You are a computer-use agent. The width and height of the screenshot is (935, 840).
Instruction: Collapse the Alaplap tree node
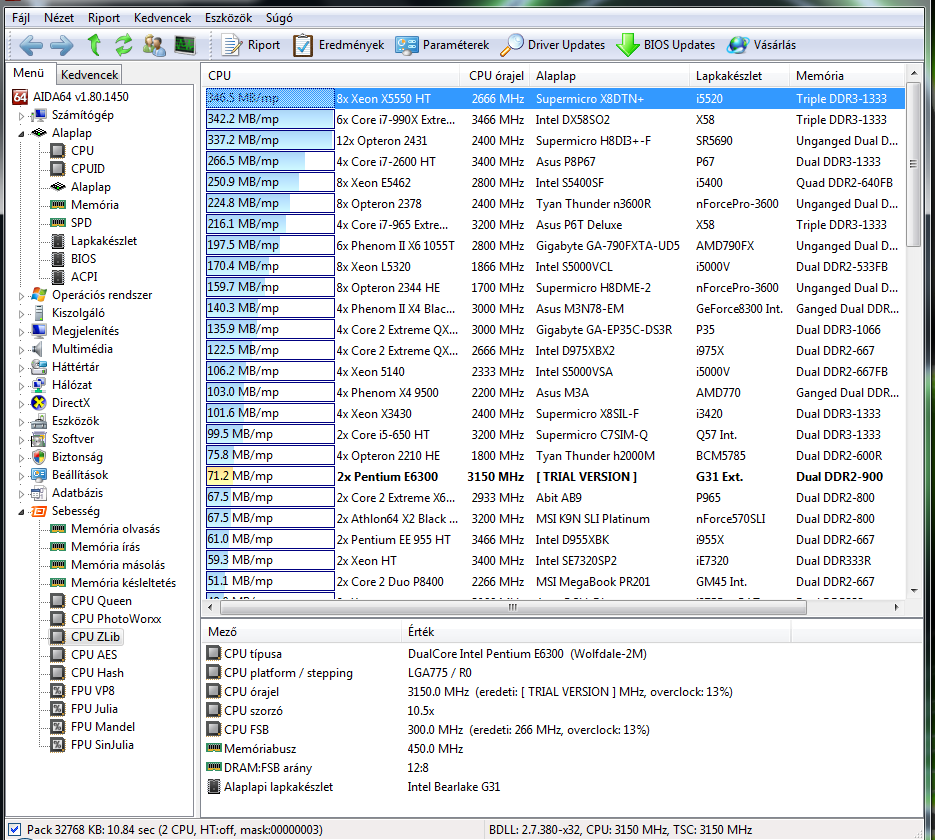click(x=21, y=134)
